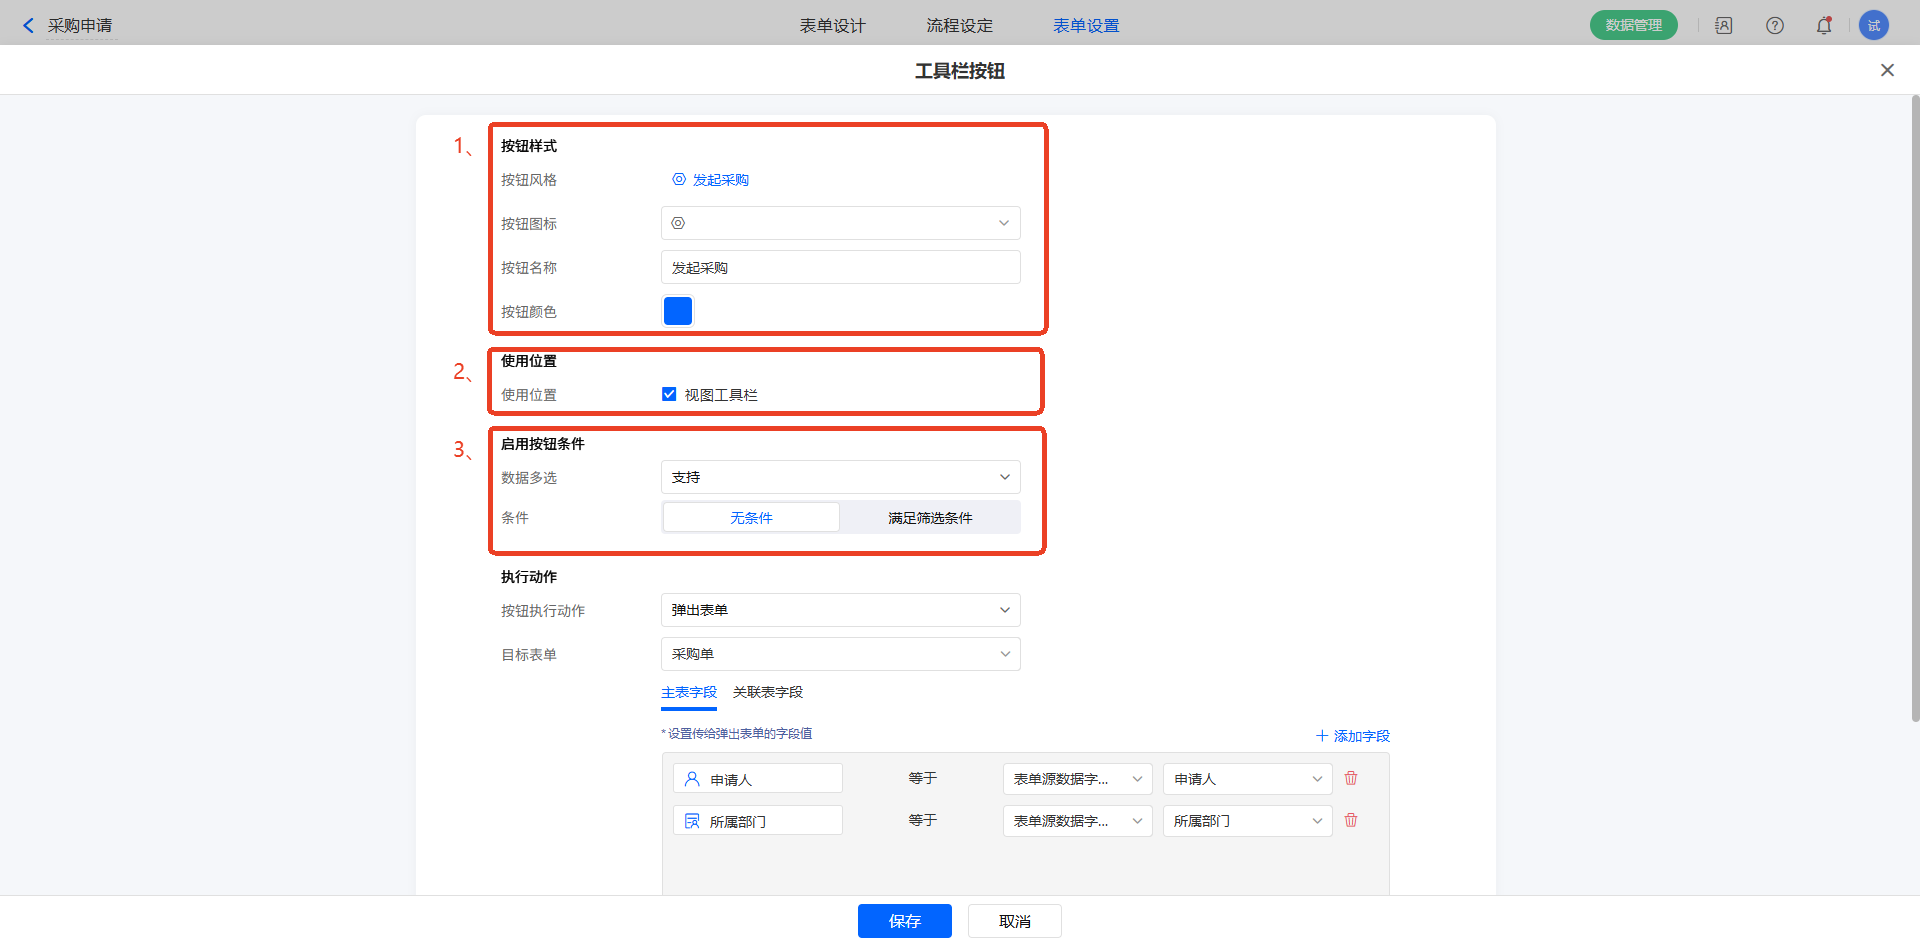Viewport: 1920px width, 945px height.
Task: Open the 申请人 value dropdown
Action: (x=1248, y=778)
